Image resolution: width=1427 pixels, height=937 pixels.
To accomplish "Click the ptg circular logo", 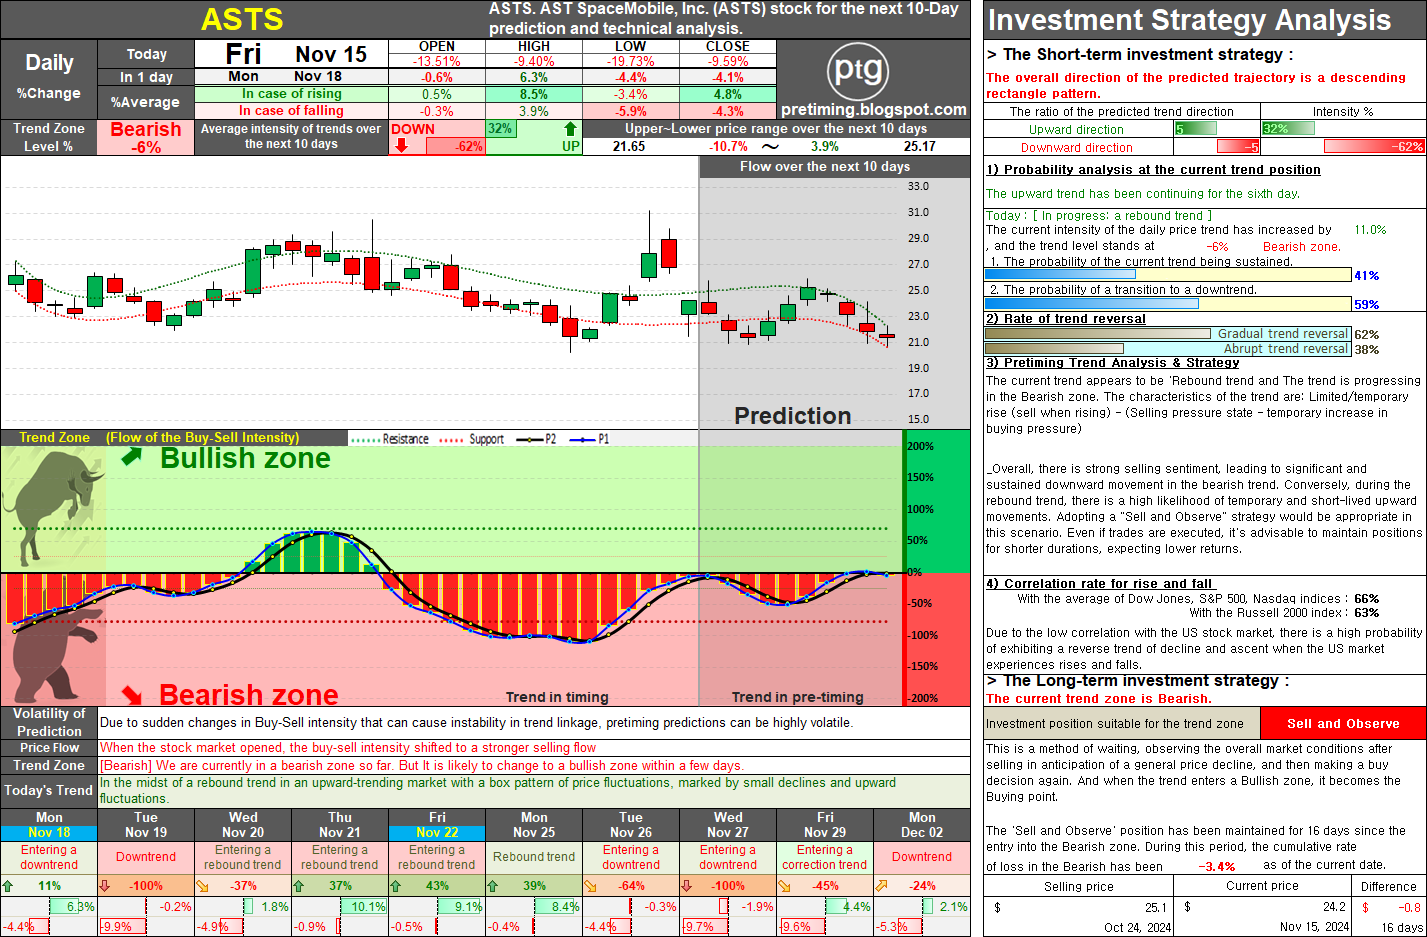I will (858, 70).
